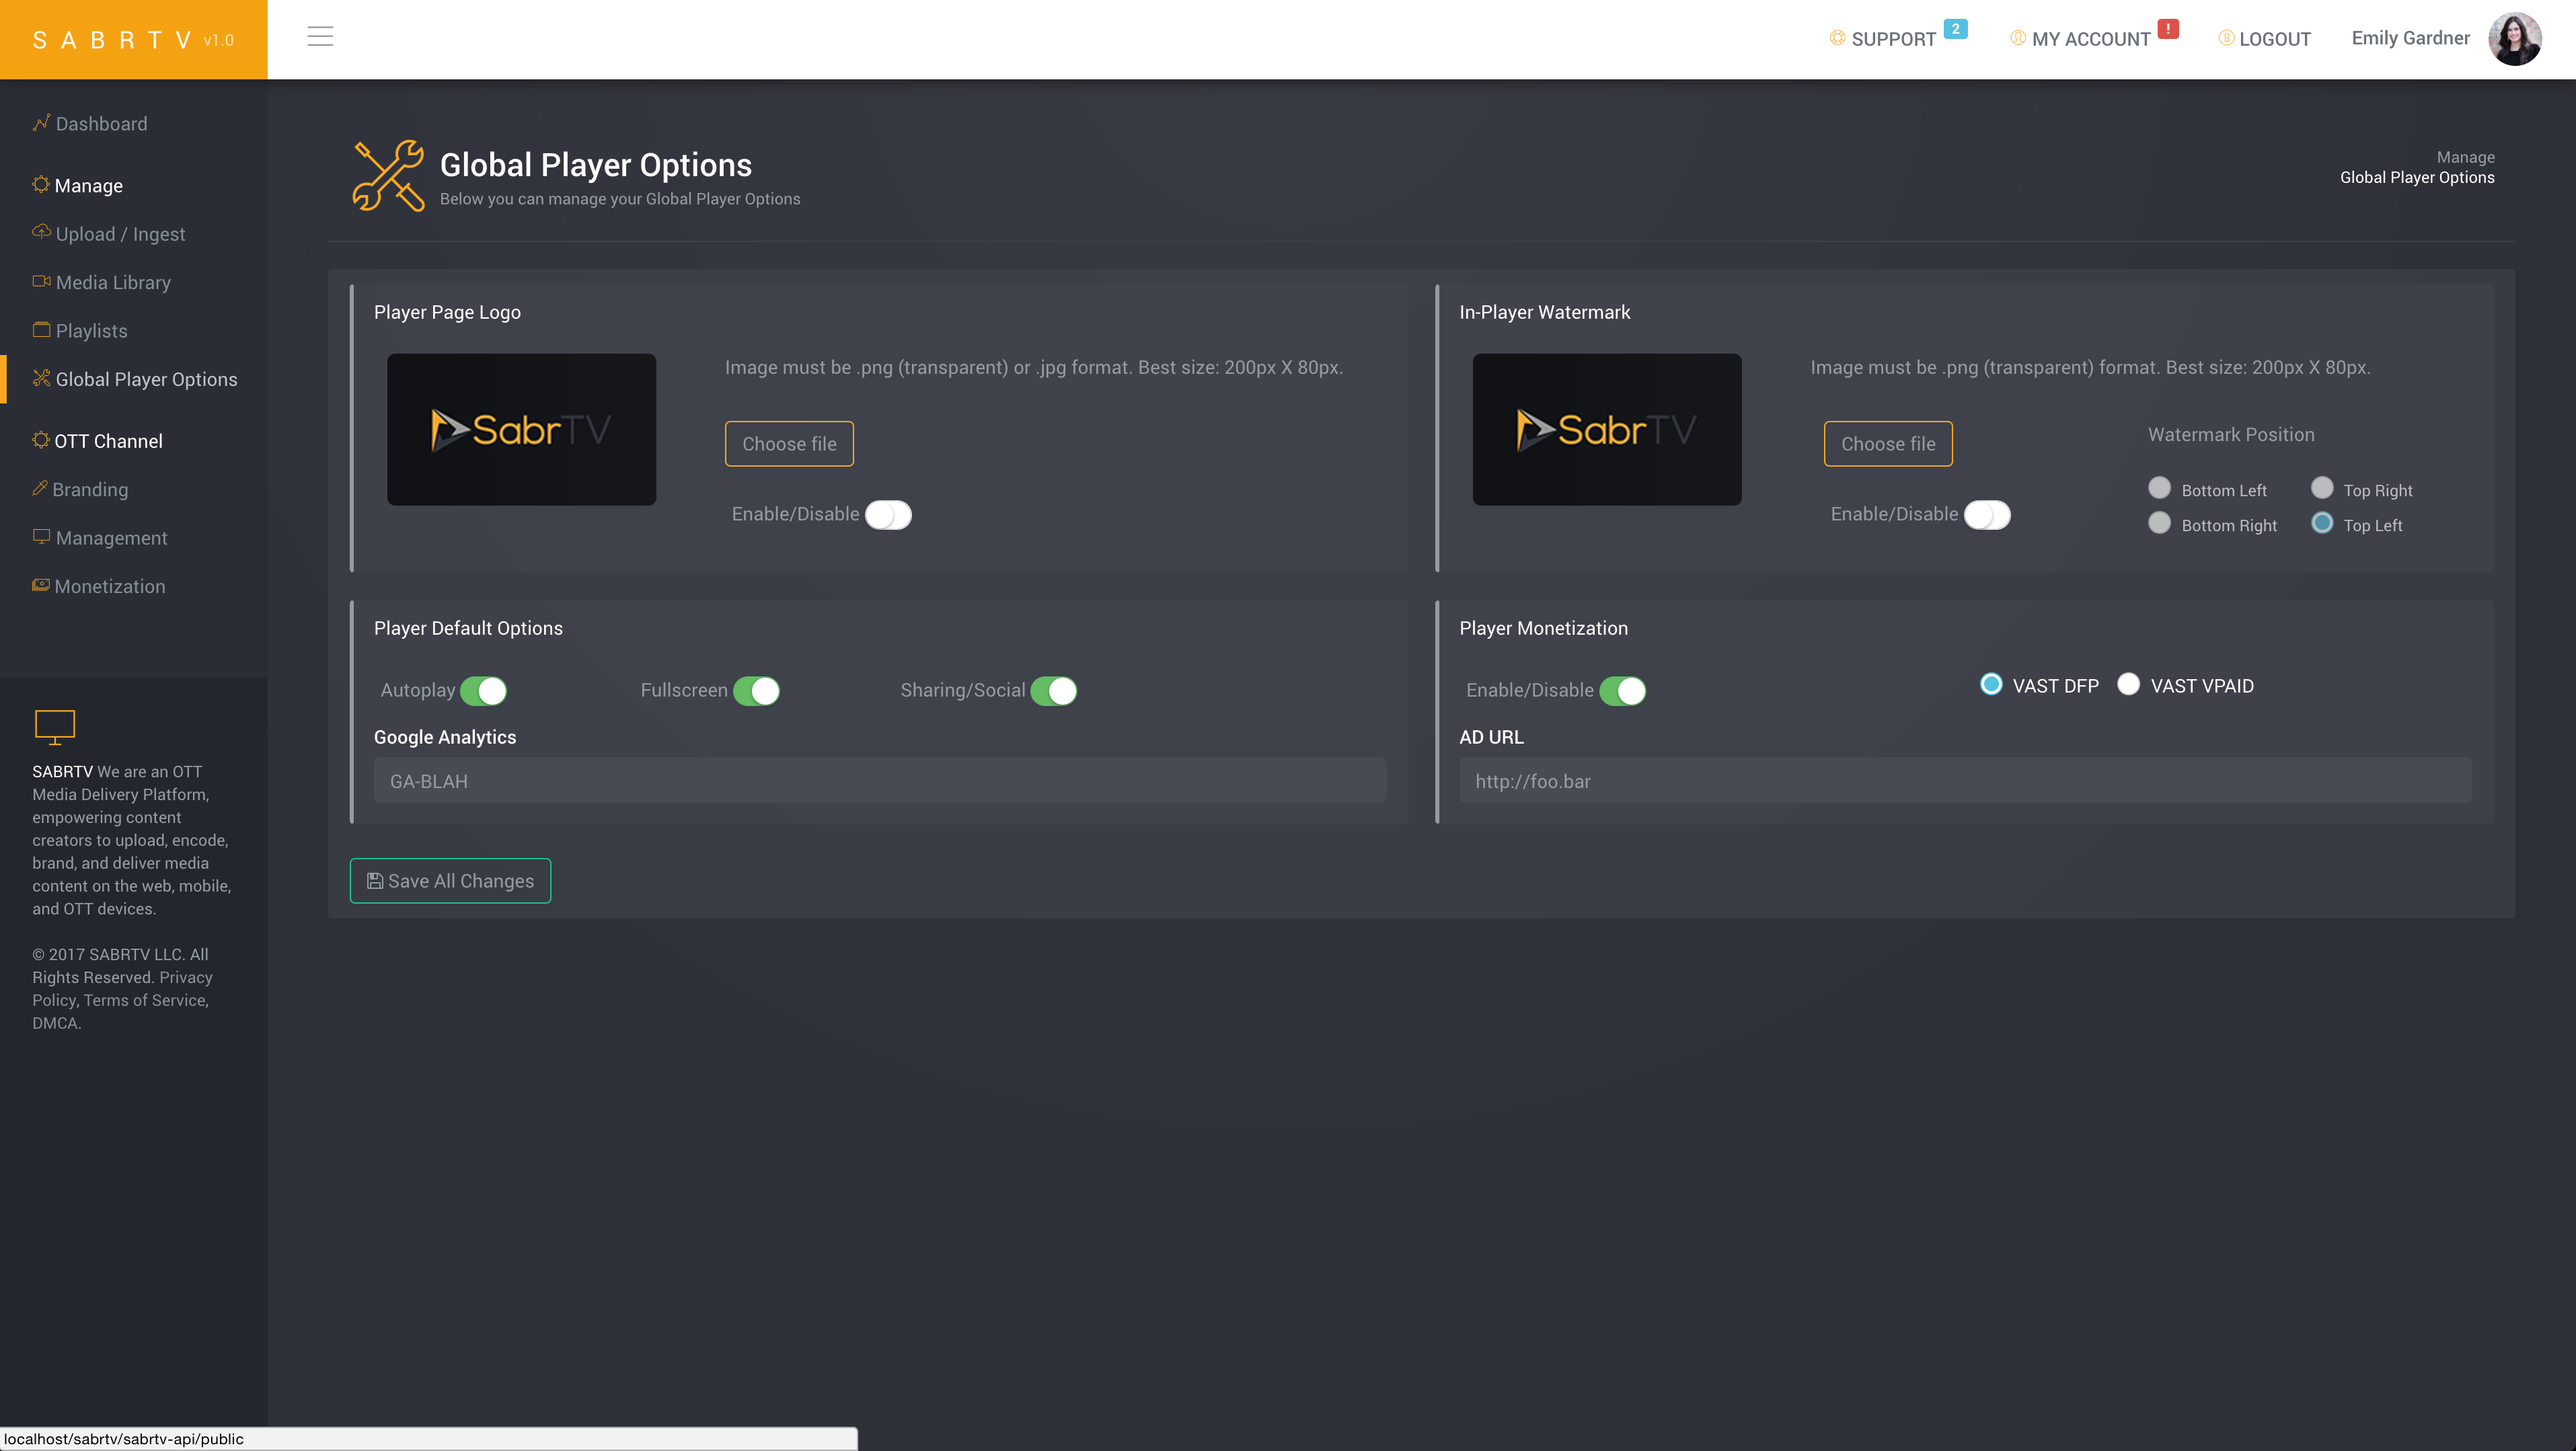Click the Upload / Ingest cloud icon
This screenshot has height=1451, width=2576.
click(41, 232)
